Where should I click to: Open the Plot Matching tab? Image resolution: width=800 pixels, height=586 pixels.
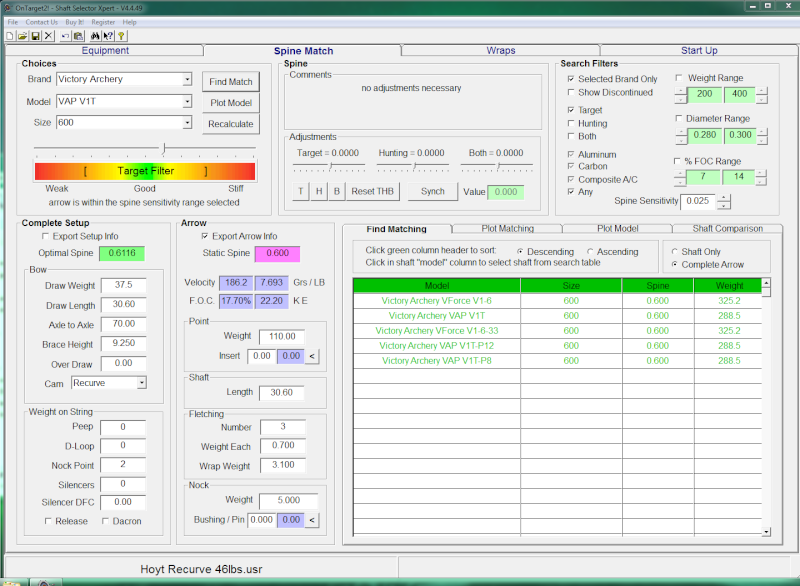pos(508,228)
